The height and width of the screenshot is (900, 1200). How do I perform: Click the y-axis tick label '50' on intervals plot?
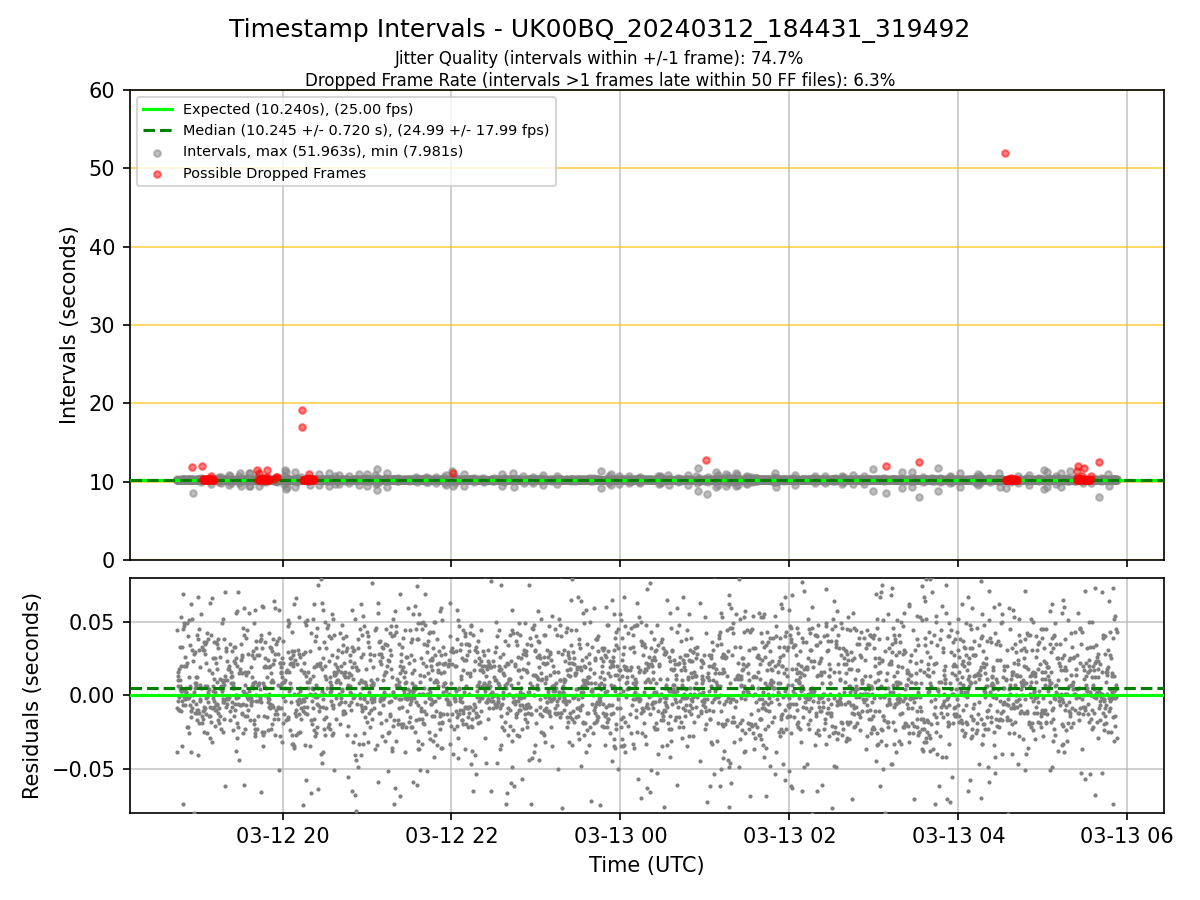tap(103, 168)
